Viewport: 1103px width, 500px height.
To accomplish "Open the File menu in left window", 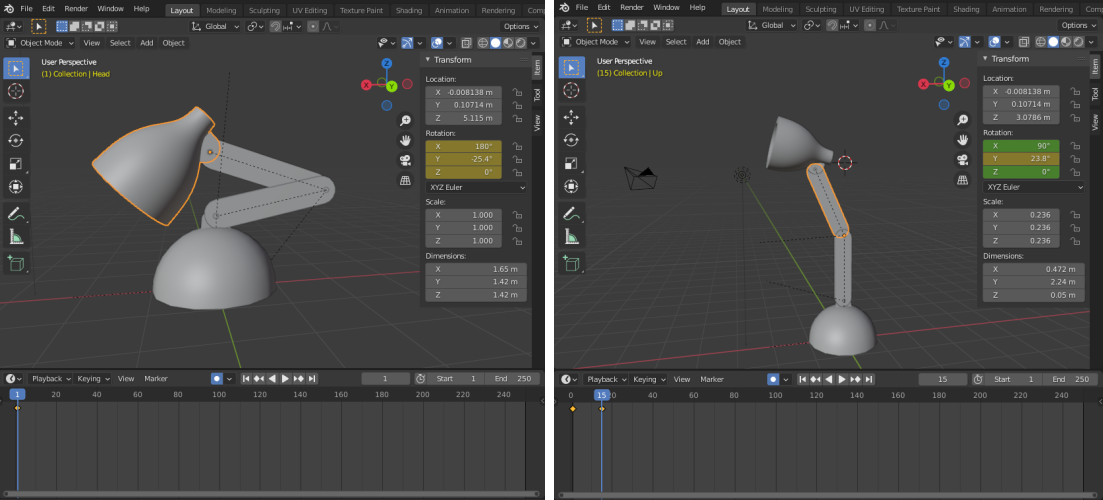I will [x=26, y=8].
